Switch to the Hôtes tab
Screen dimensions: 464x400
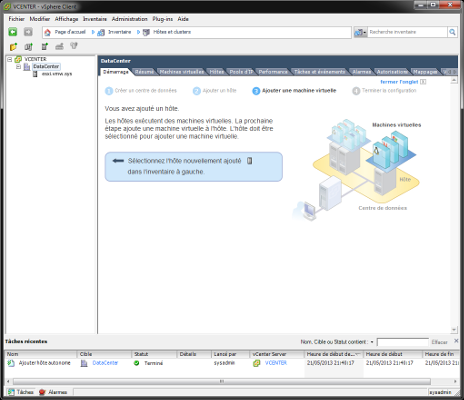pos(217,72)
